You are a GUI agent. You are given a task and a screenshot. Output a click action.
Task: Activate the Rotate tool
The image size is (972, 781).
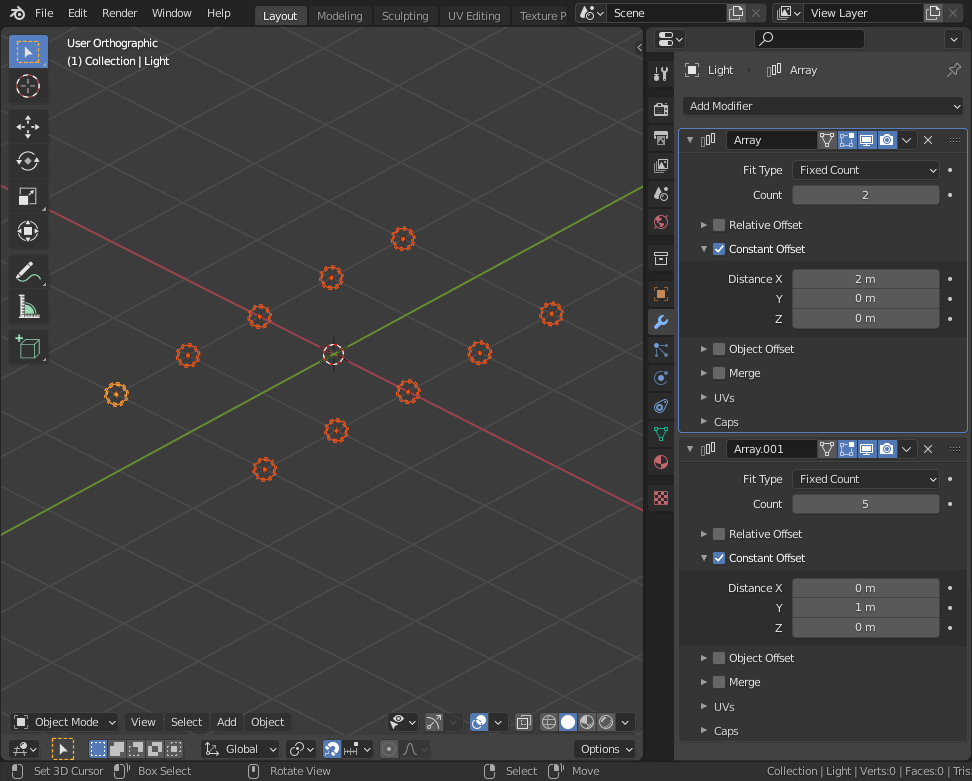pos(28,161)
